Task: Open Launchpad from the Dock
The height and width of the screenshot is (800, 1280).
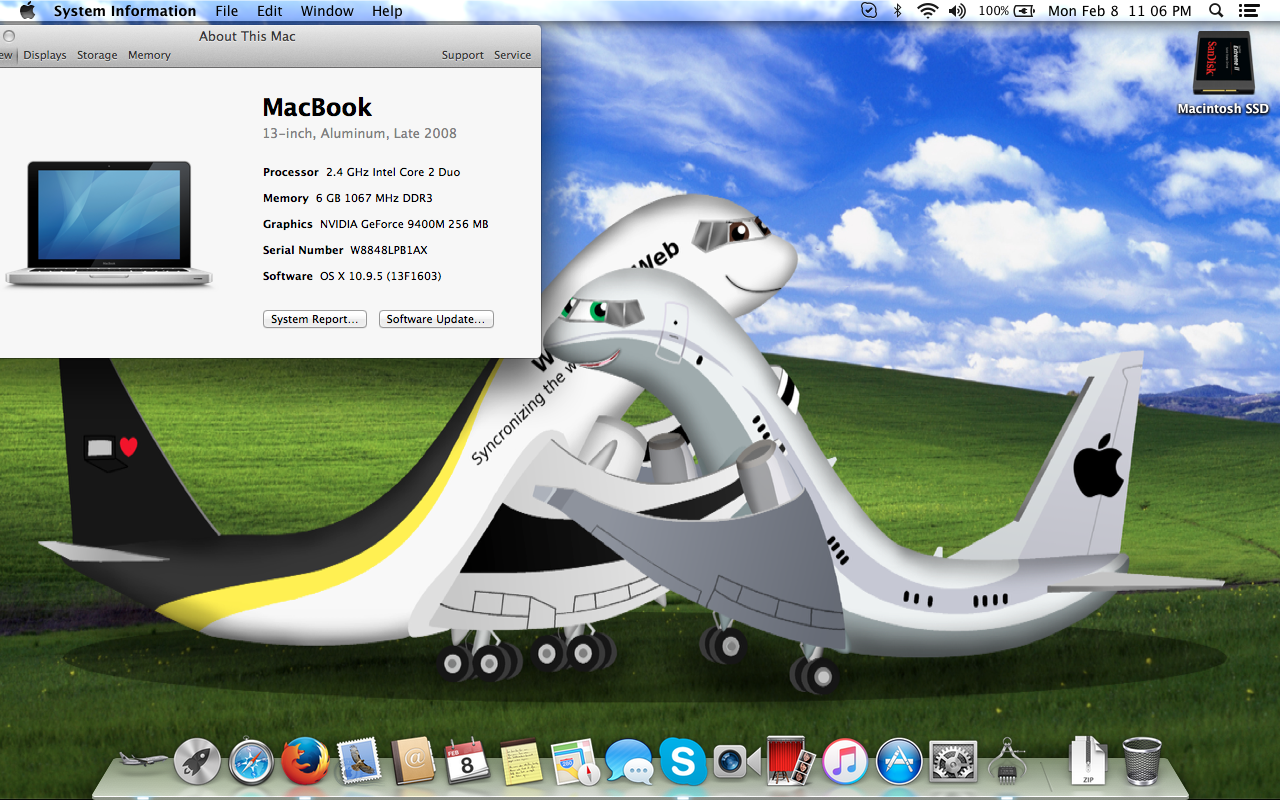Action: pos(197,762)
